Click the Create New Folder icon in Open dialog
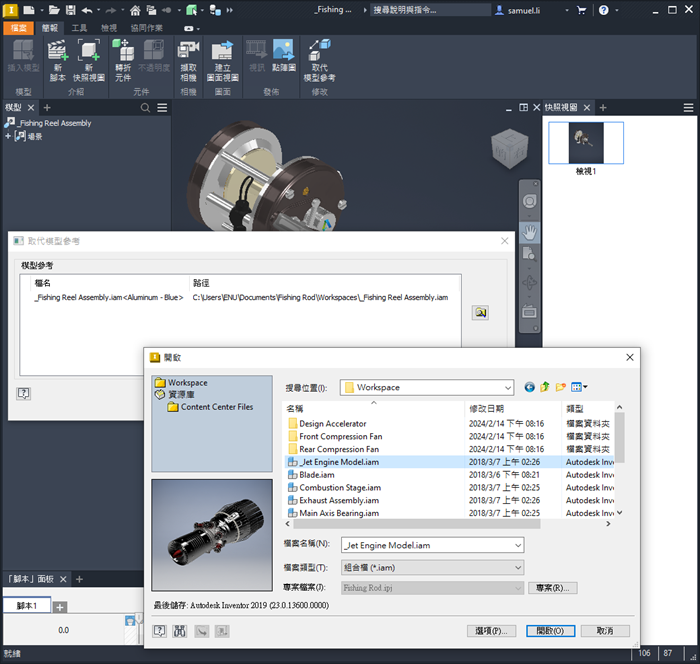 (561, 387)
